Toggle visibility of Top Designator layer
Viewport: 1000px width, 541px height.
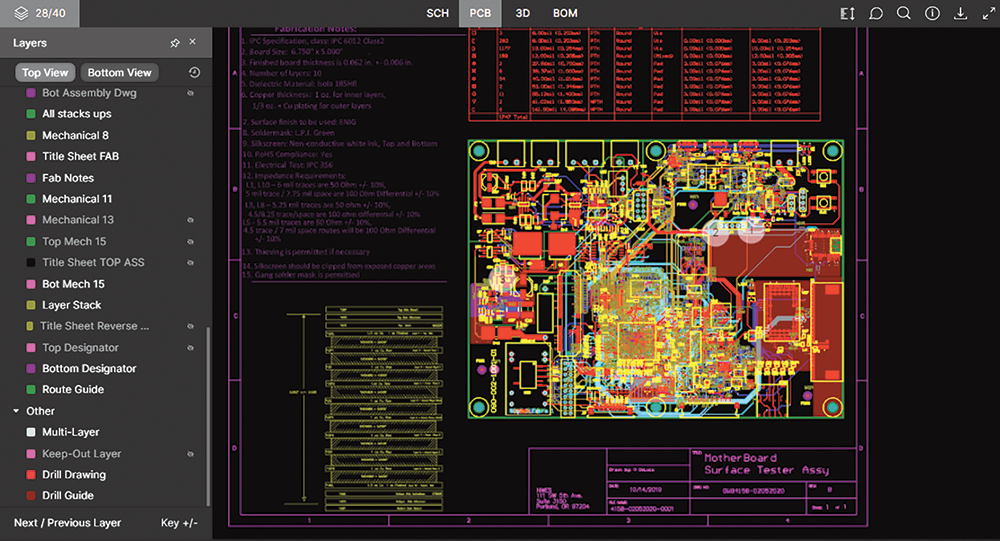190,348
